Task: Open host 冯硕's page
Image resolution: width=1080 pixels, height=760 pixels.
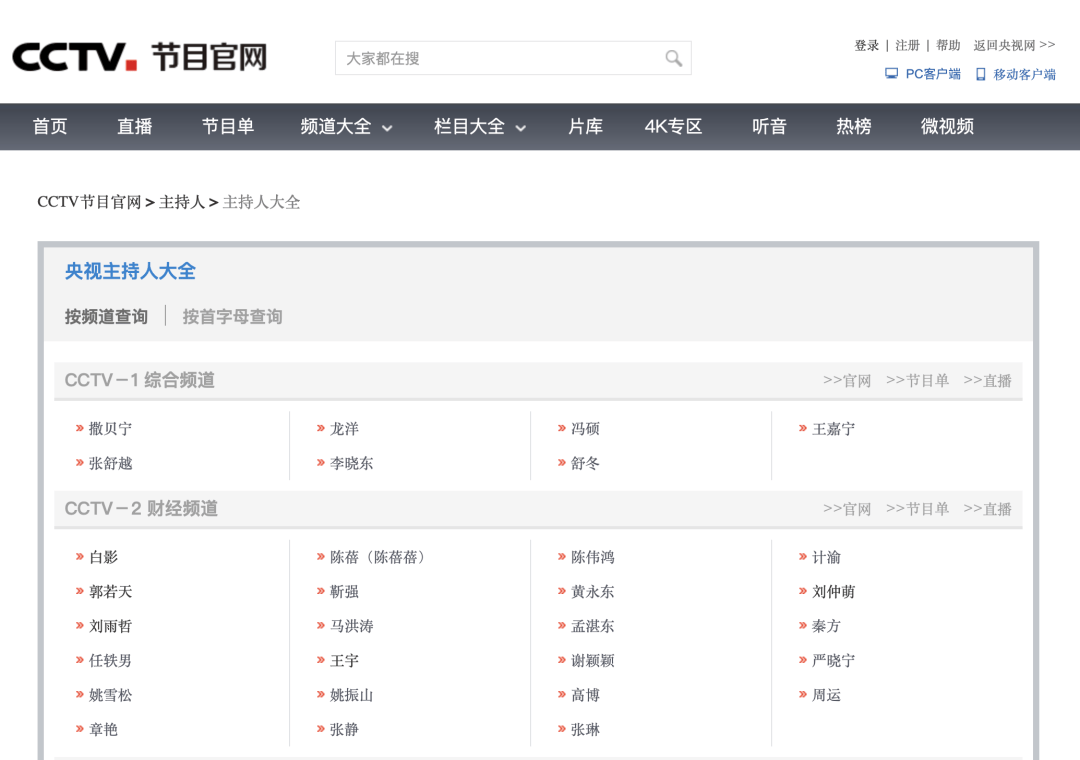Action: tap(585, 429)
